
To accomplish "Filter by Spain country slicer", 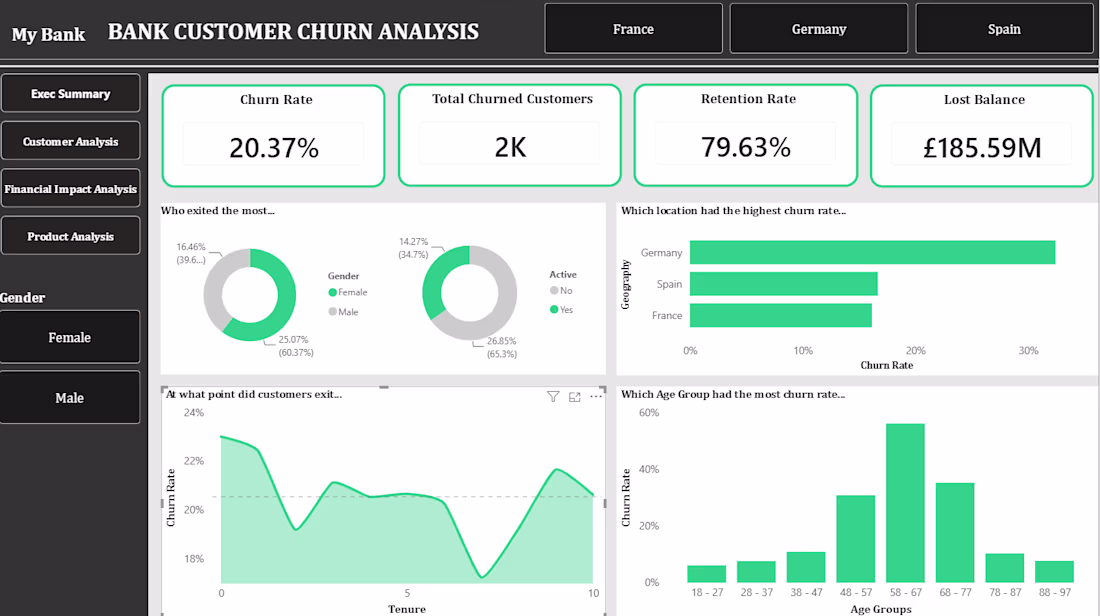I will coord(1004,29).
